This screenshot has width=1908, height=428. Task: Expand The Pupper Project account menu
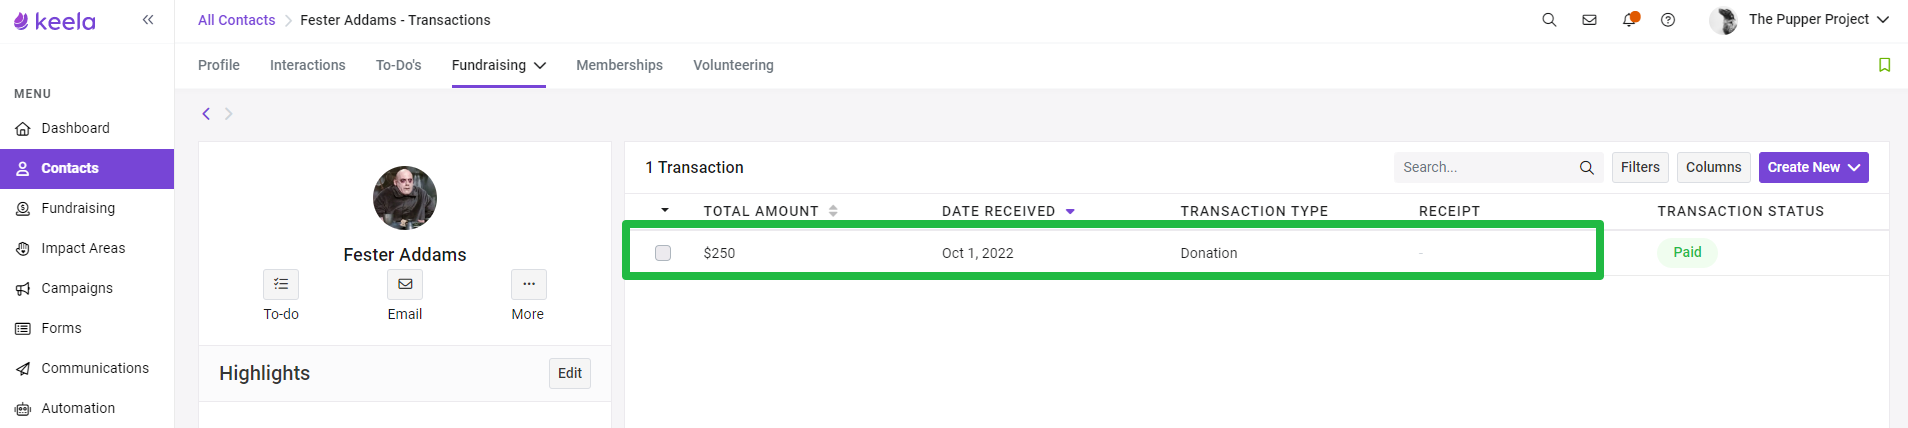click(x=1800, y=20)
